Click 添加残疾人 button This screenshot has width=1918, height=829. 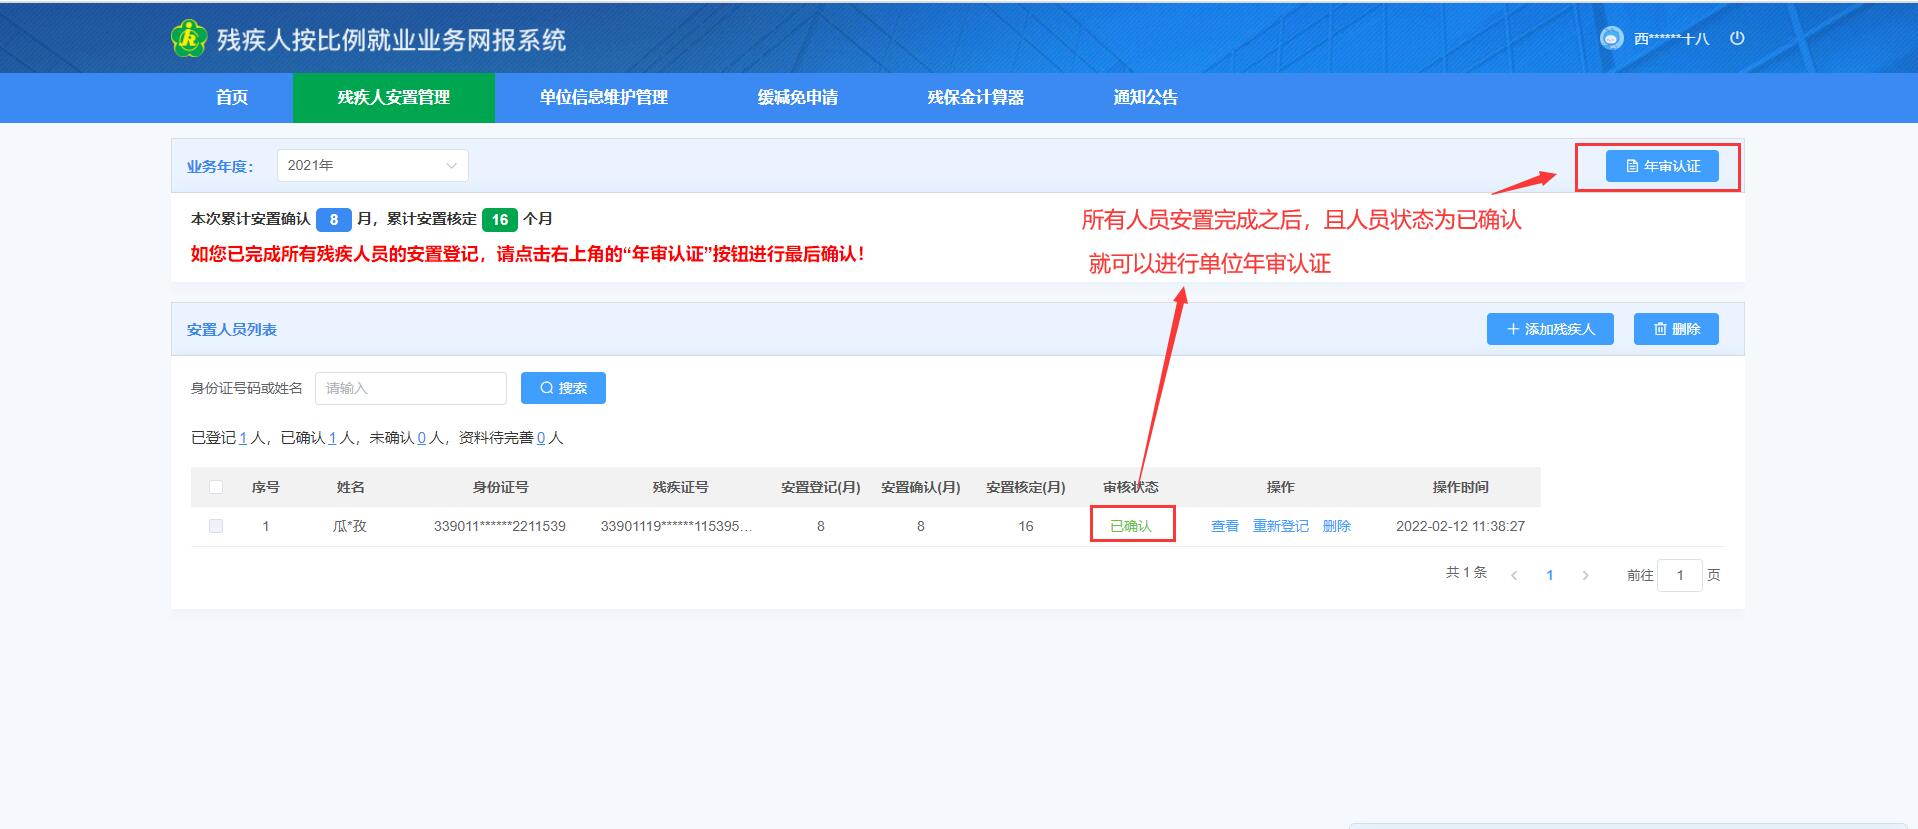tap(1549, 329)
